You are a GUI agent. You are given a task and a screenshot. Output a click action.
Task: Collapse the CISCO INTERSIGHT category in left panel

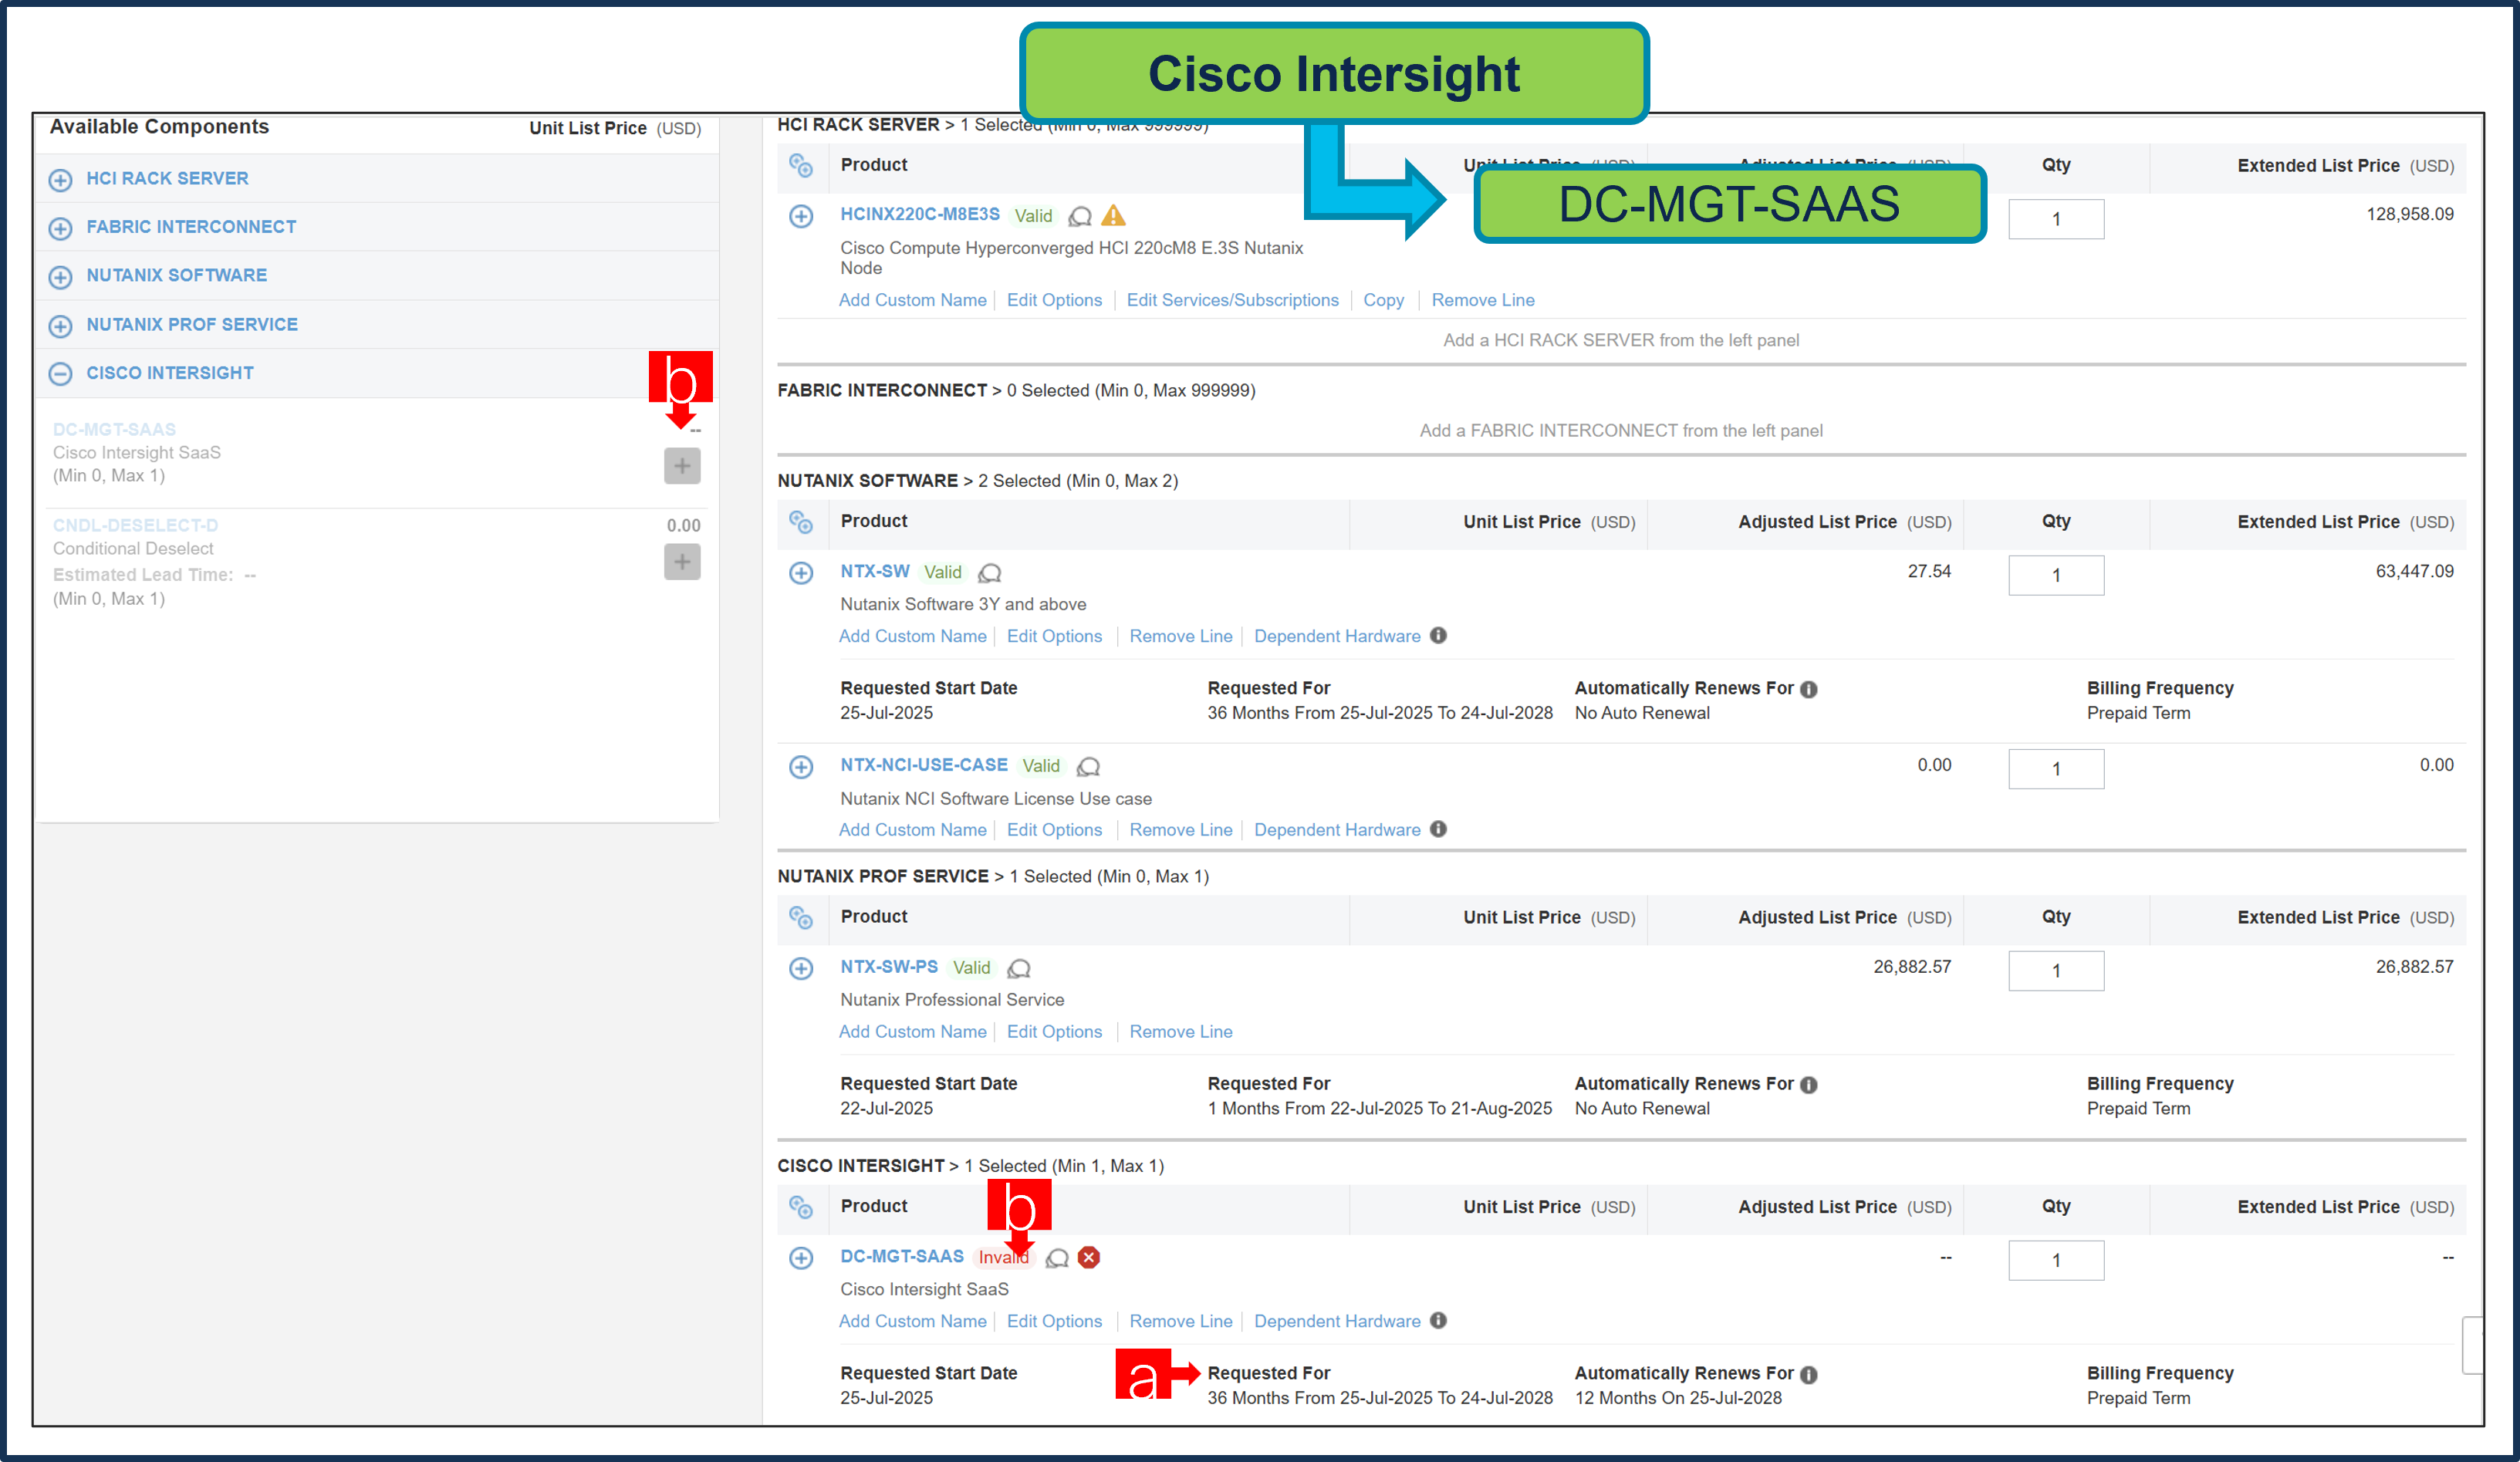[x=60, y=373]
